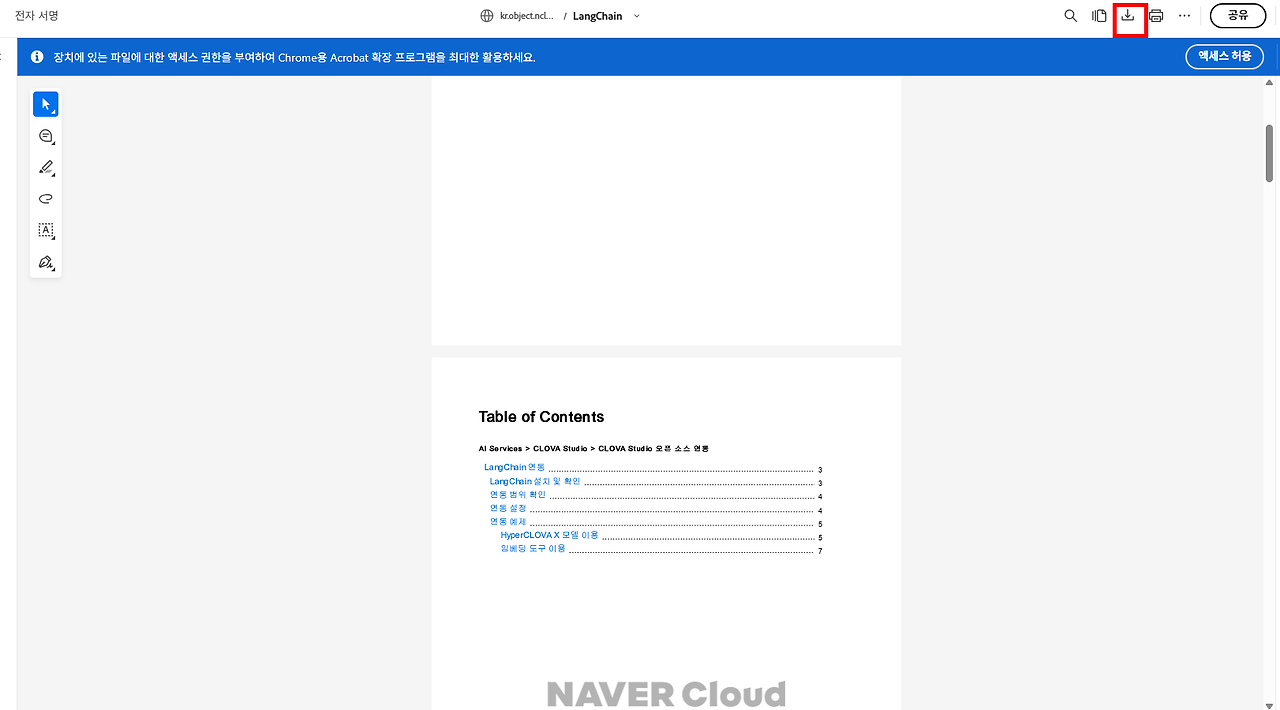1280x710 pixels.
Task: Click the kr.object.ncl... source link
Action: click(x=527, y=16)
